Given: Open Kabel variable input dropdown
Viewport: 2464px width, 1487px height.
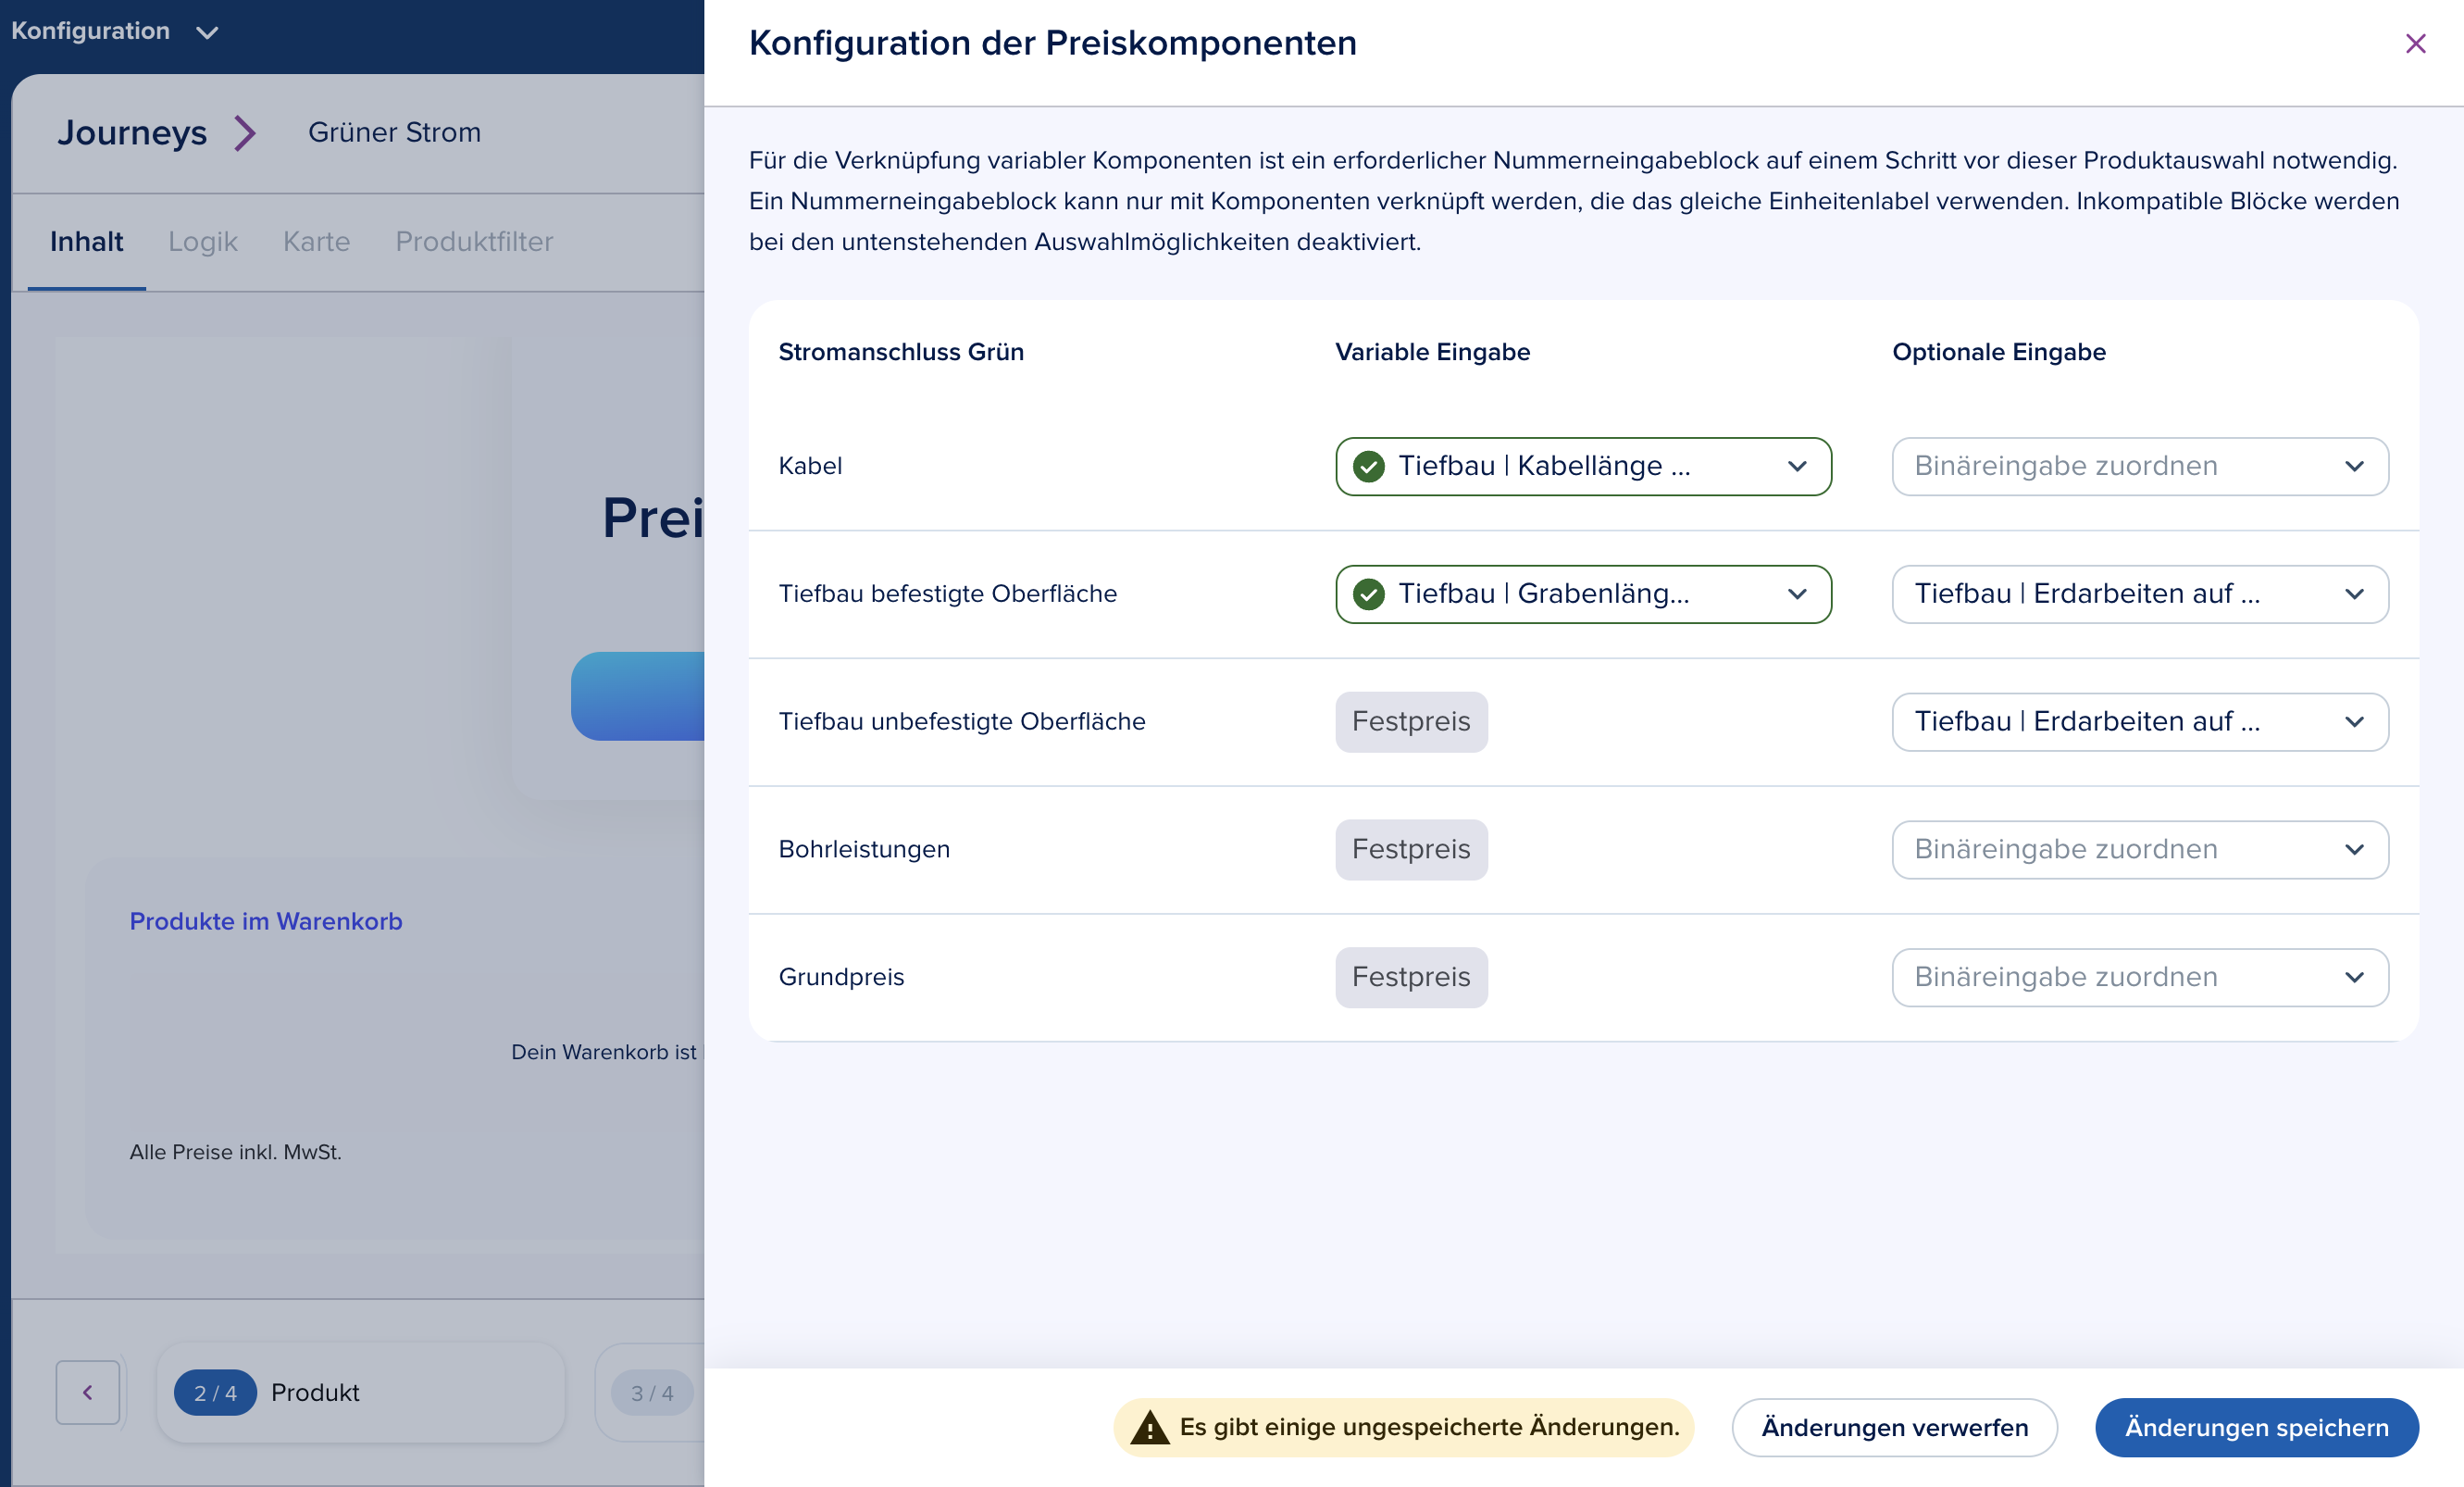Looking at the screenshot, I should coord(1583,466).
